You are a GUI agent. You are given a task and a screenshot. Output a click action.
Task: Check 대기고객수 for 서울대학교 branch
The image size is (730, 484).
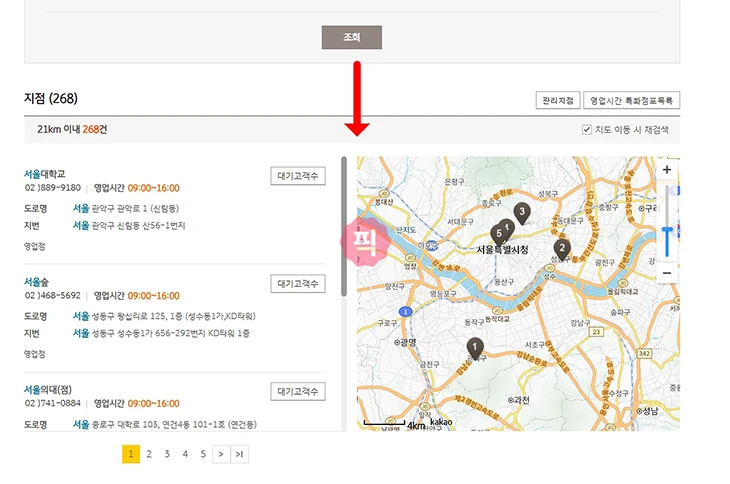(297, 176)
